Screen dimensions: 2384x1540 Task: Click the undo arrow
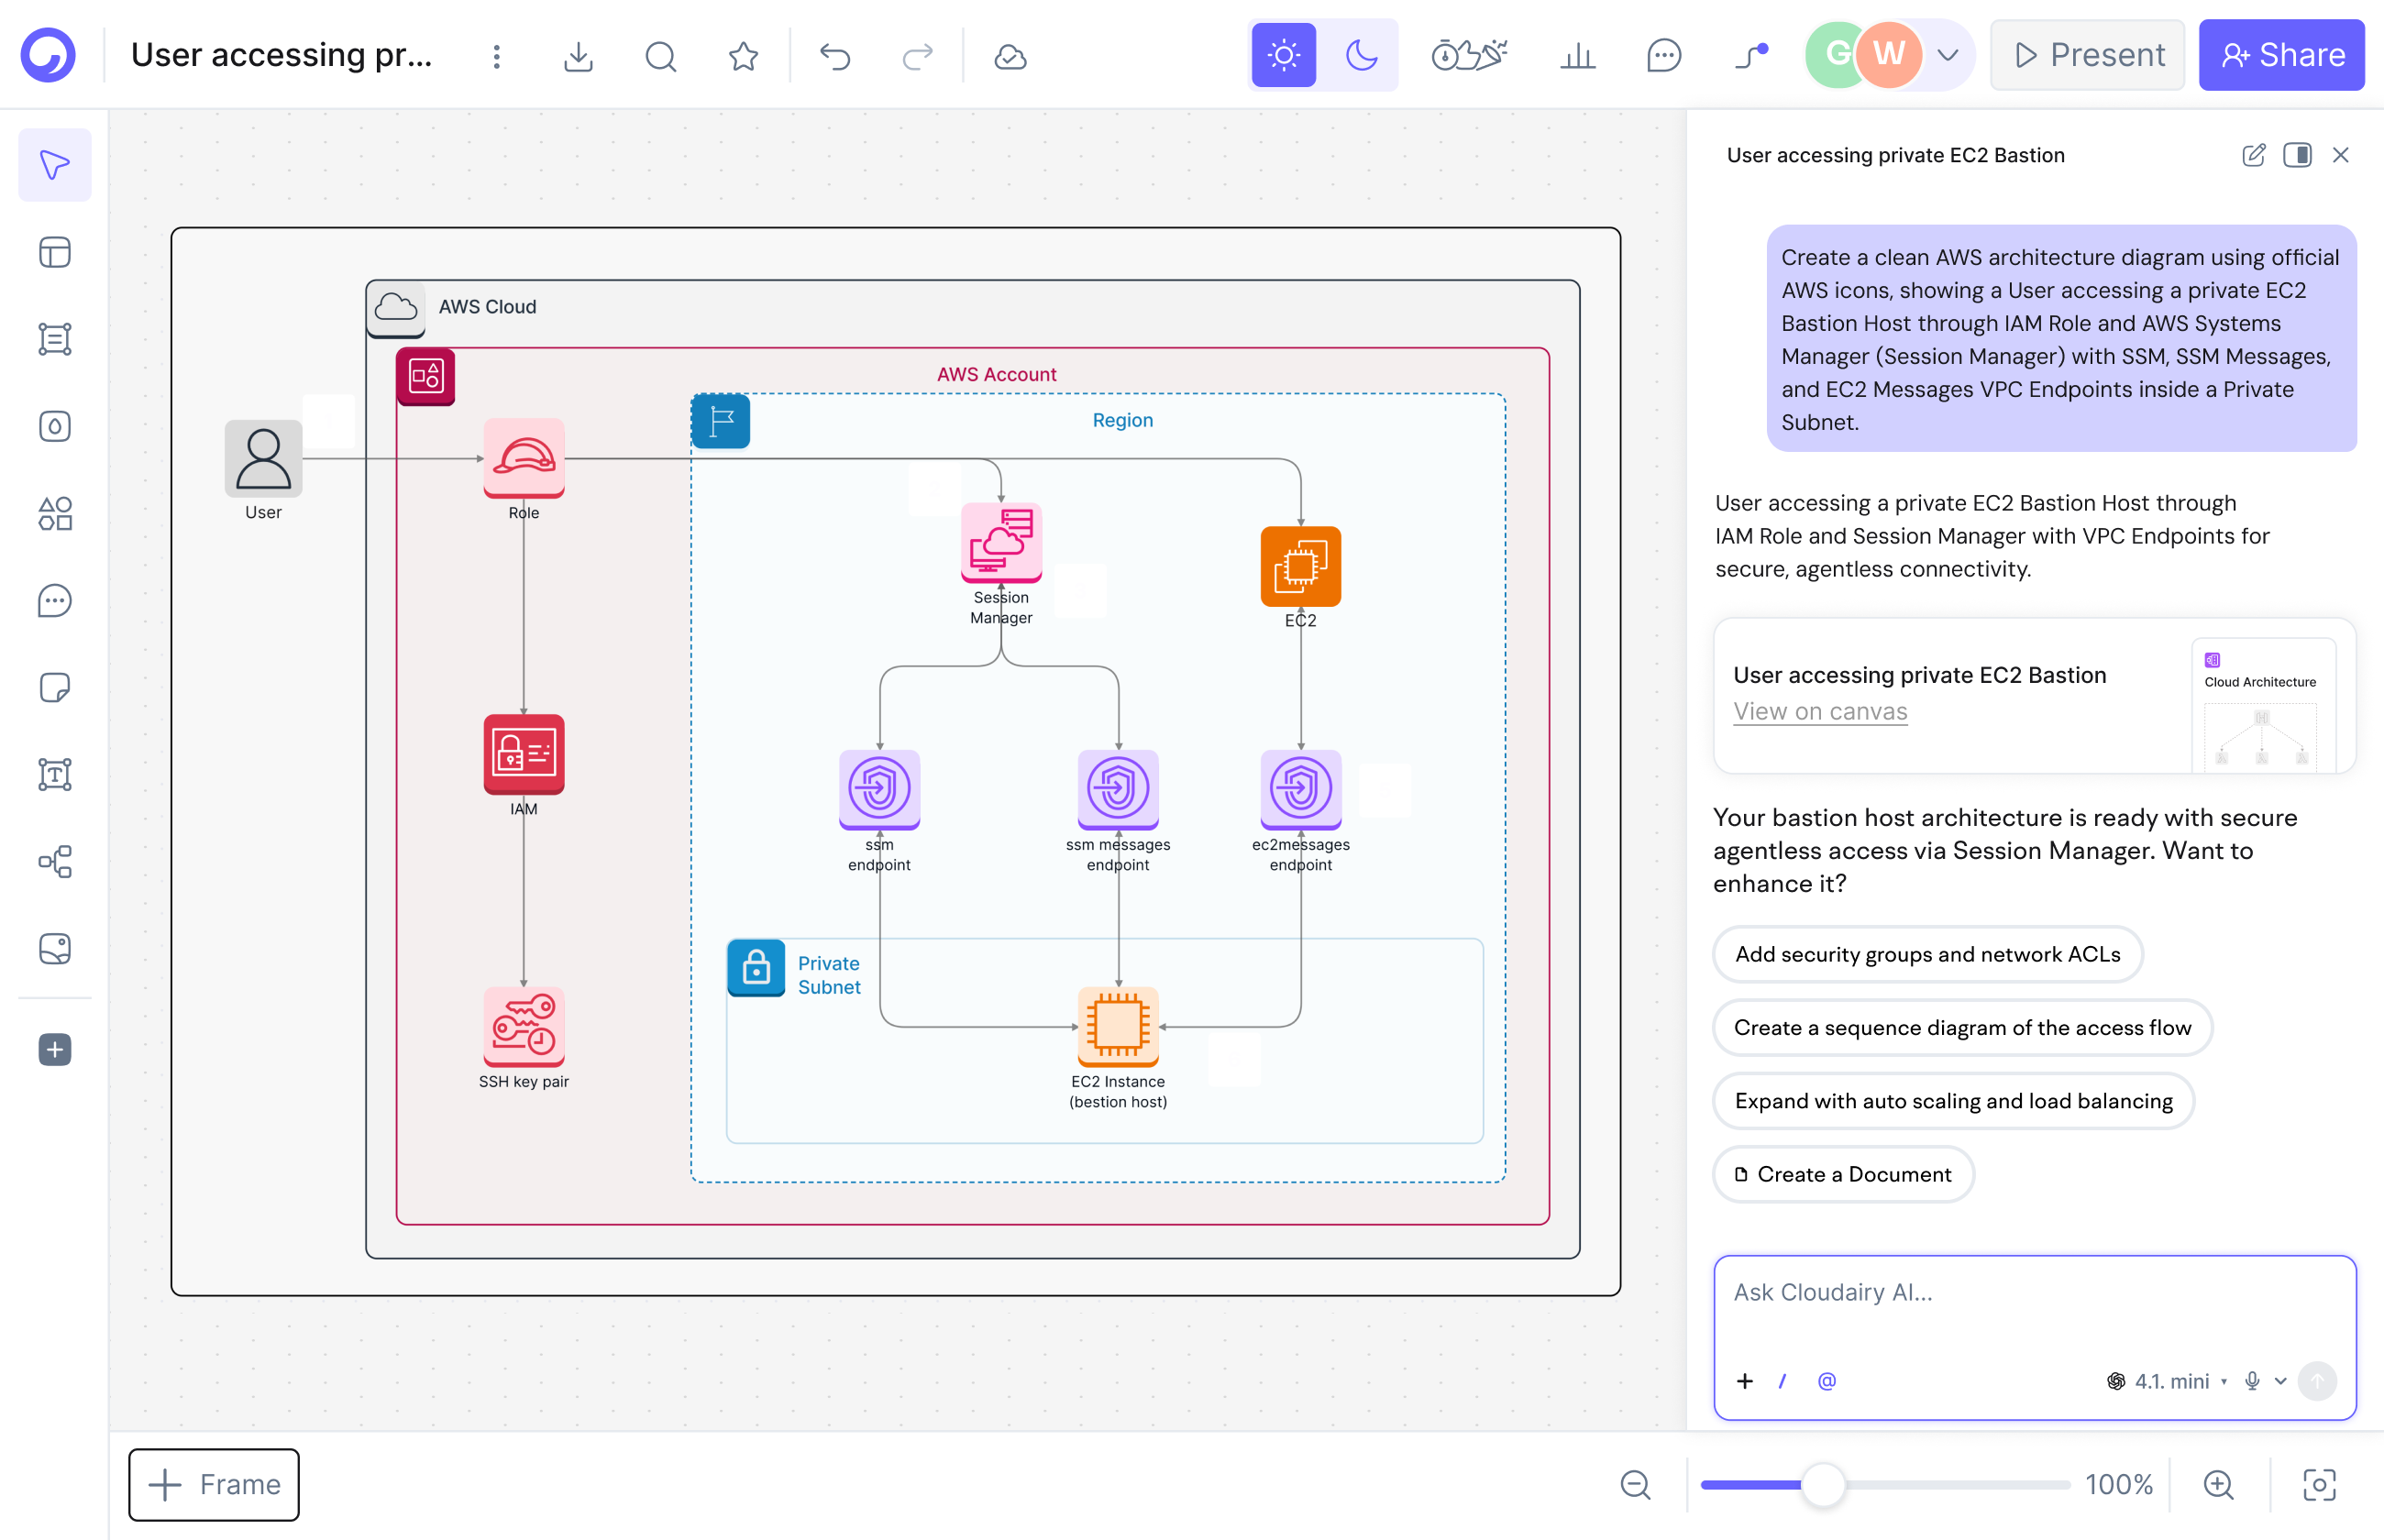pyautogui.click(x=835, y=56)
